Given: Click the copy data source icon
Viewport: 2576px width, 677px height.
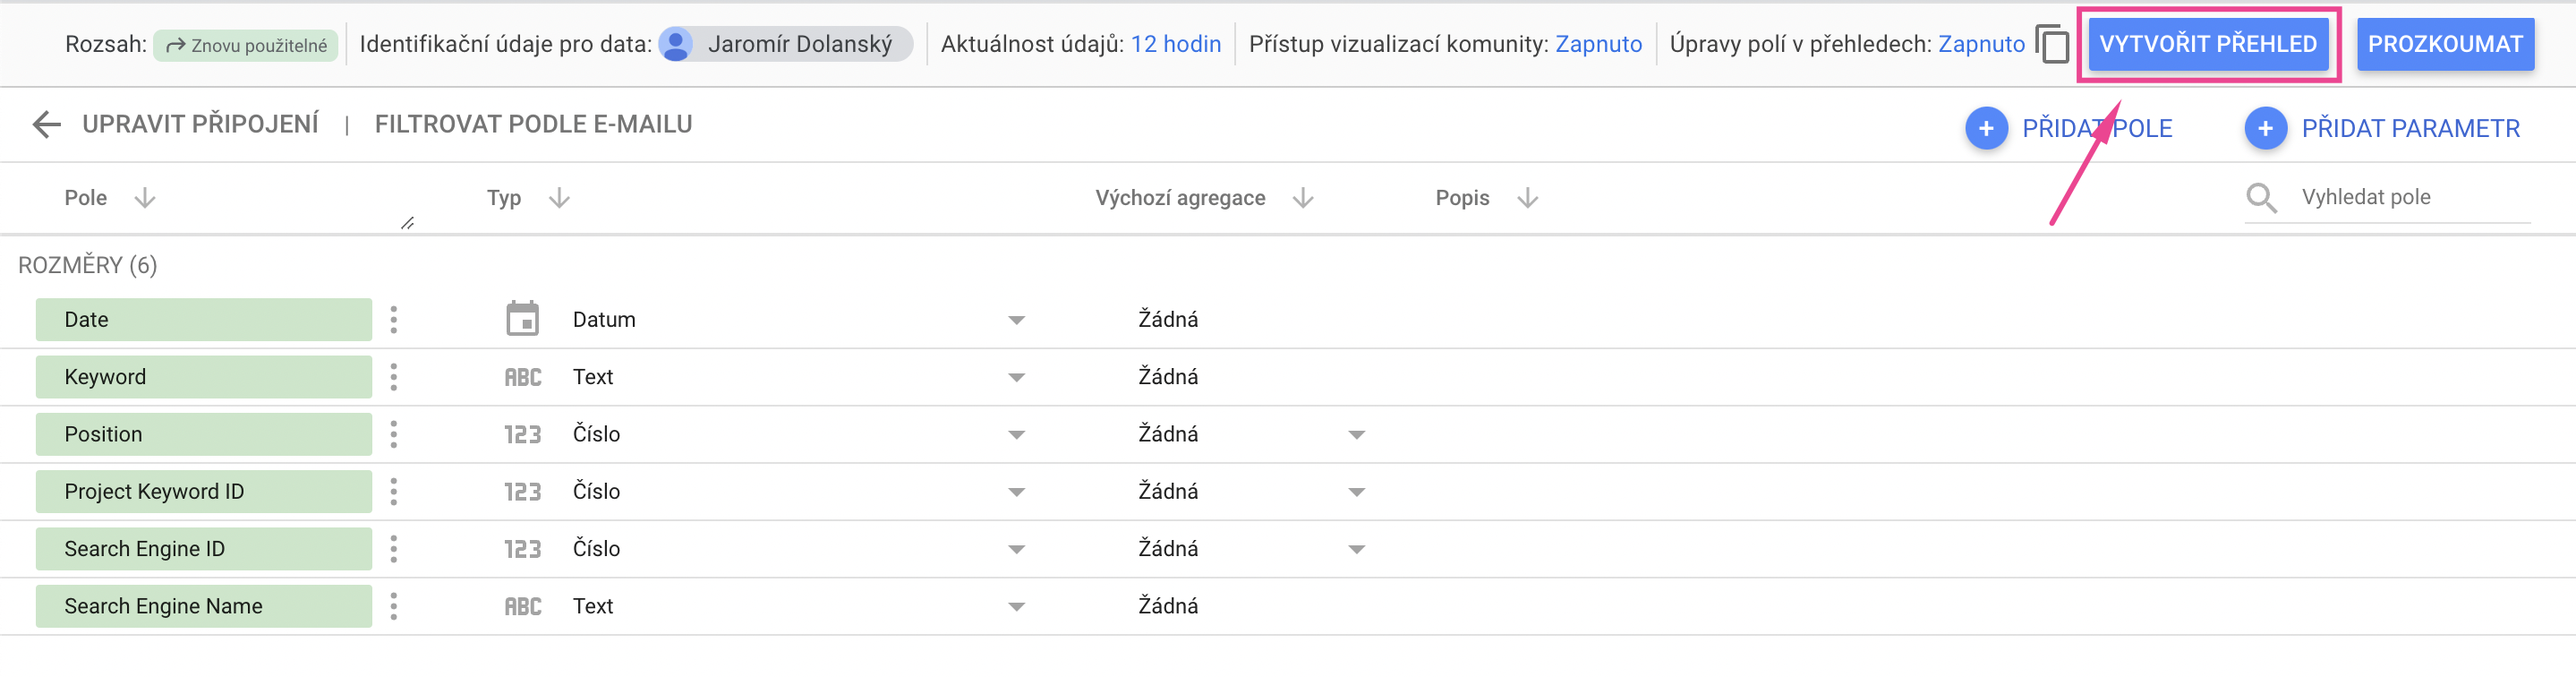Looking at the screenshot, I should coord(2052,44).
